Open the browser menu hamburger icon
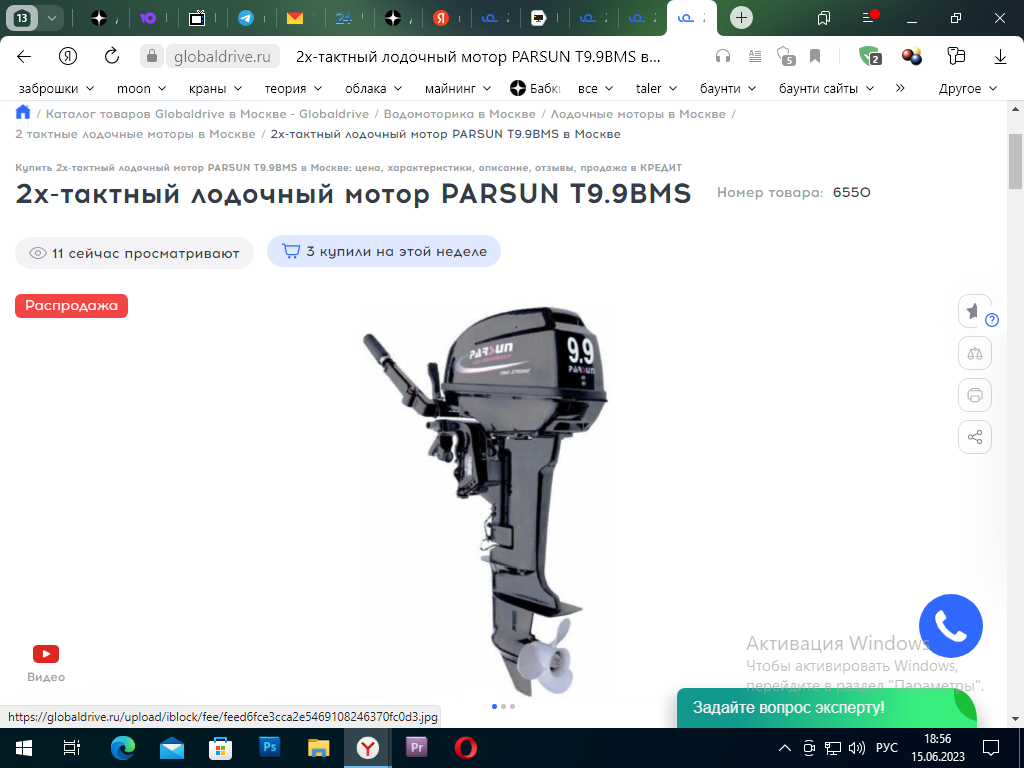 pyautogui.click(x=869, y=18)
